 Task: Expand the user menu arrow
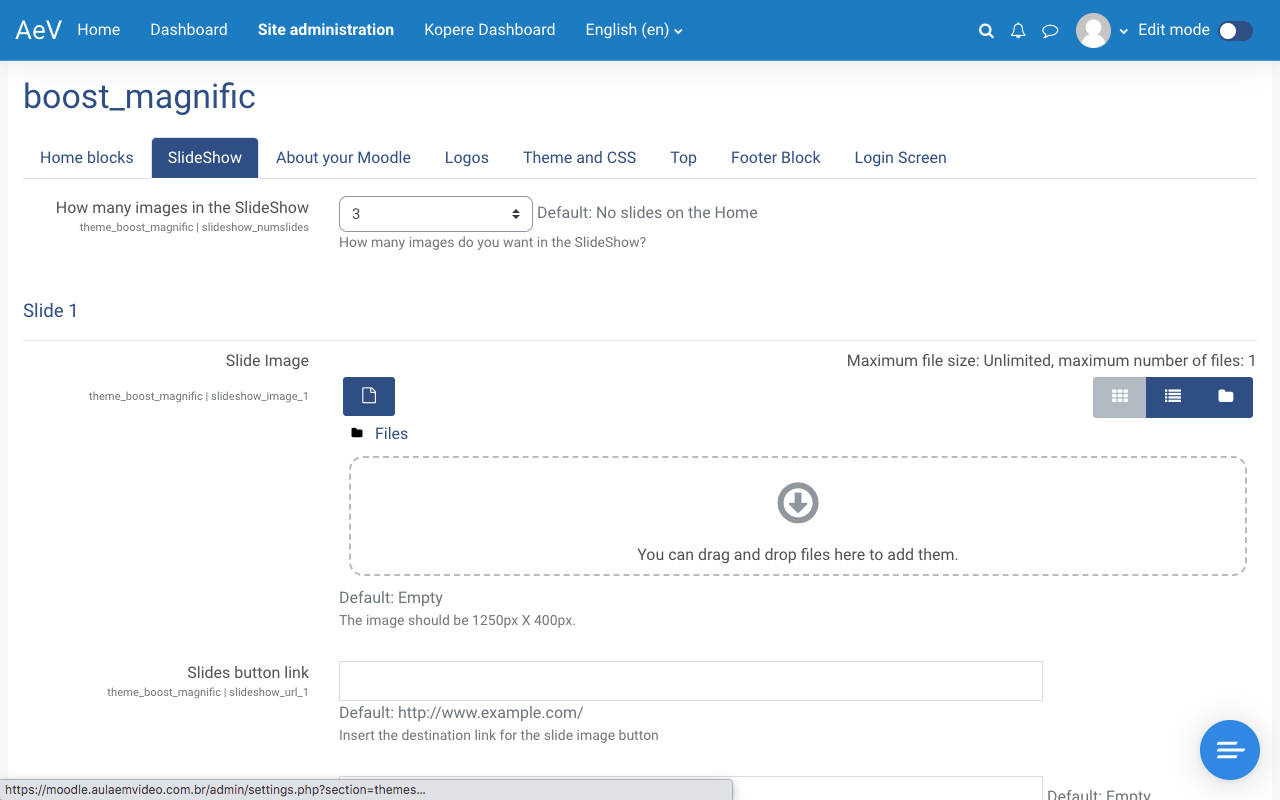(x=1124, y=31)
